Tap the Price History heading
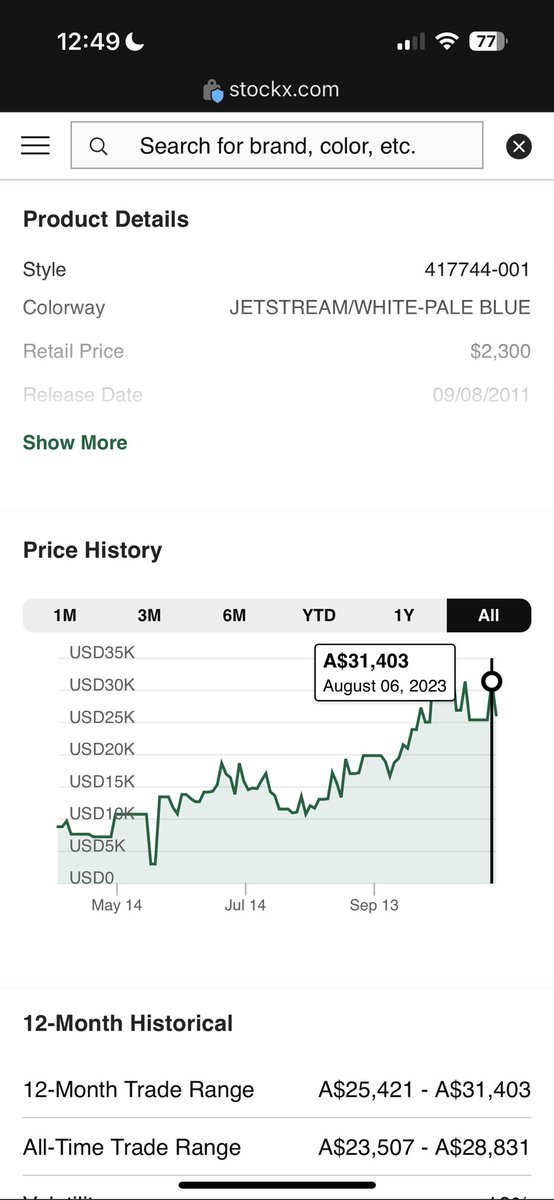This screenshot has width=554, height=1200. [x=92, y=550]
